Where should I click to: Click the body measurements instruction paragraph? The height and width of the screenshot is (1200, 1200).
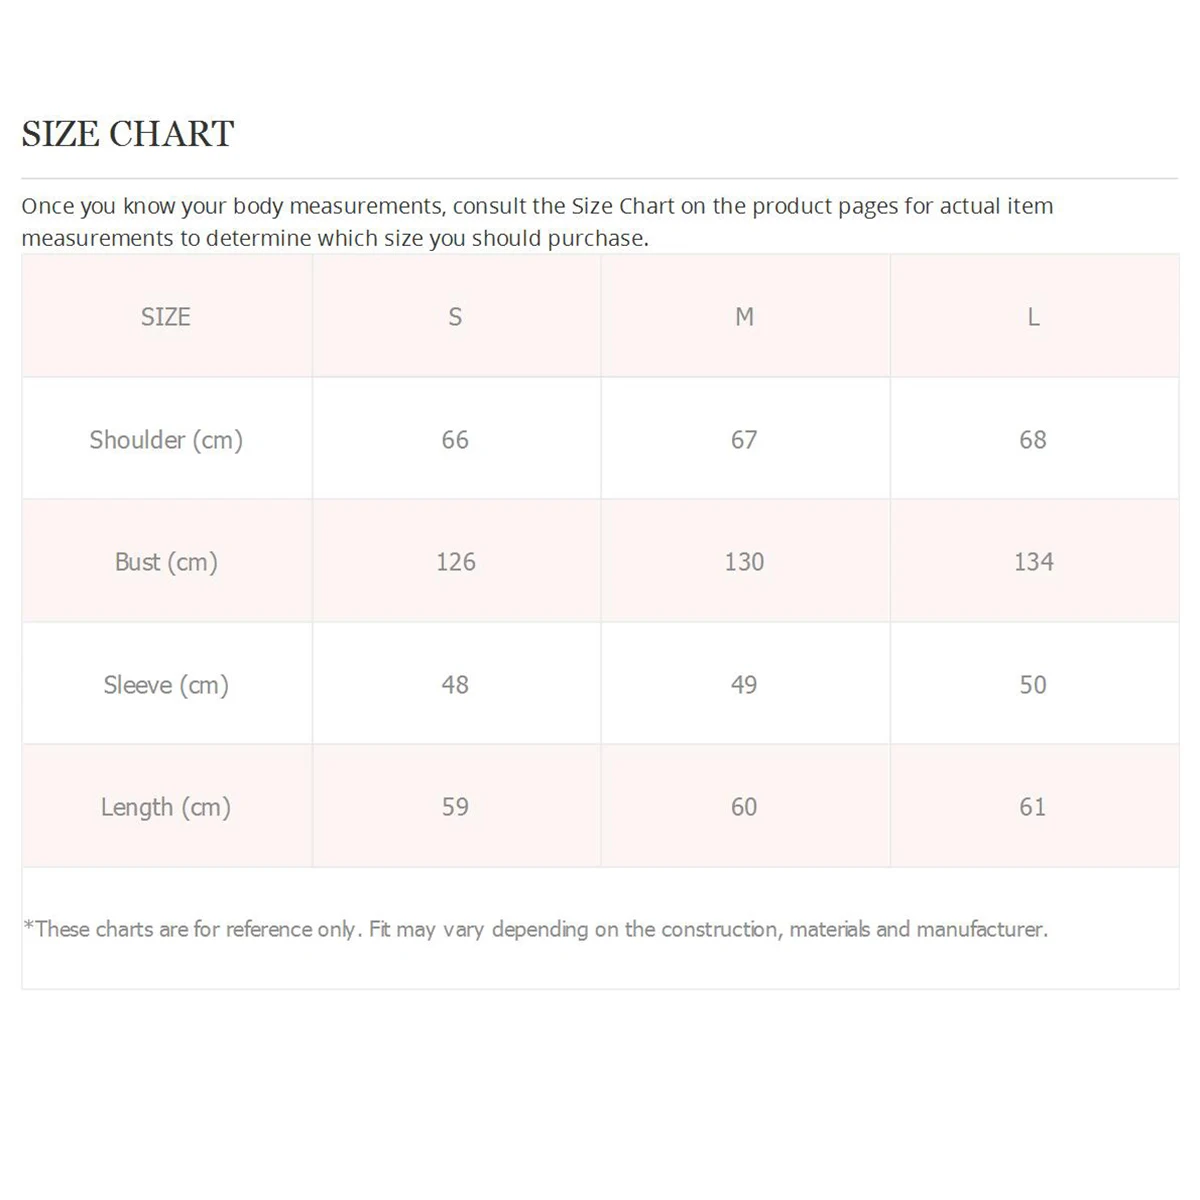coord(537,222)
